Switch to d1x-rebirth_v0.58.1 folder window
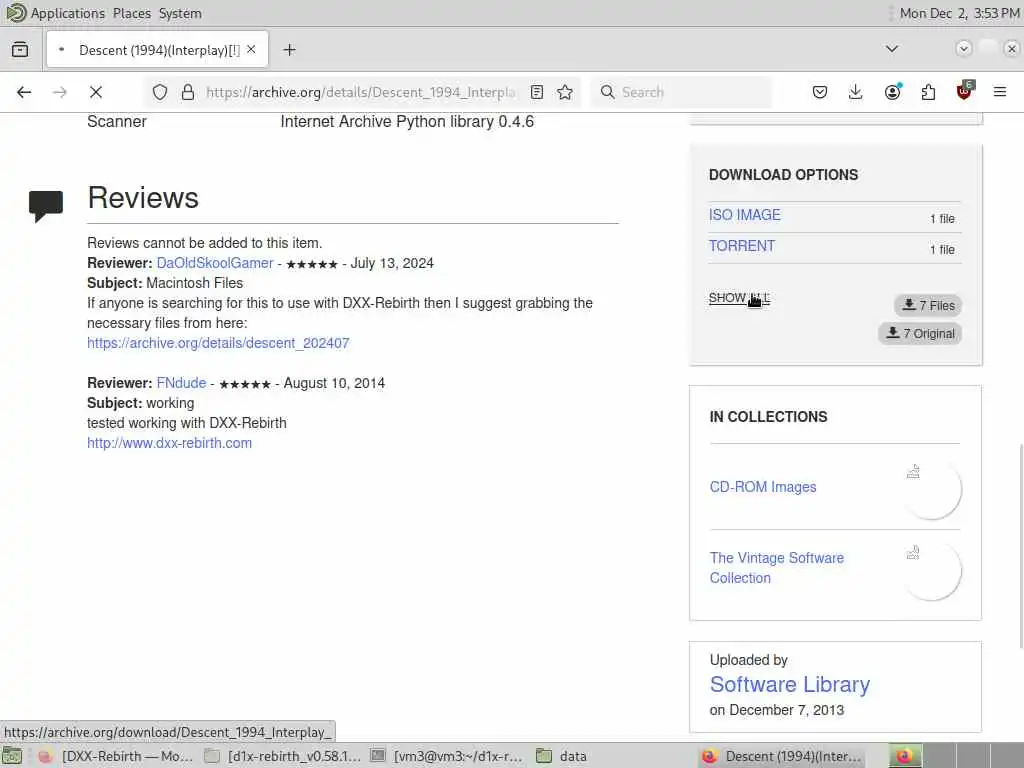Screen dimensions: 1024x768 click(x=282, y=756)
